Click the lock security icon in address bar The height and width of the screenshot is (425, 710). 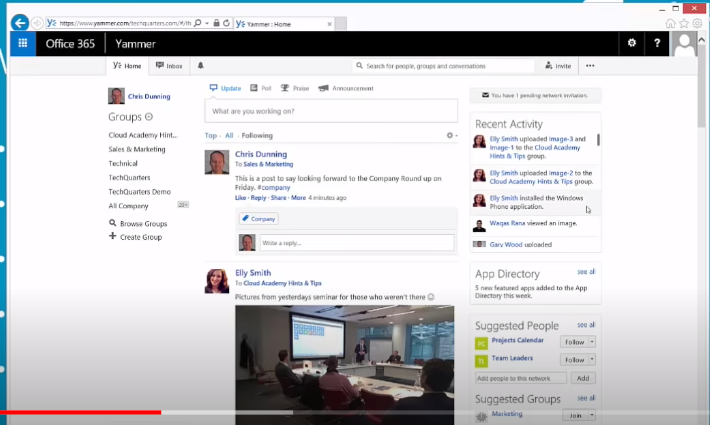click(216, 23)
